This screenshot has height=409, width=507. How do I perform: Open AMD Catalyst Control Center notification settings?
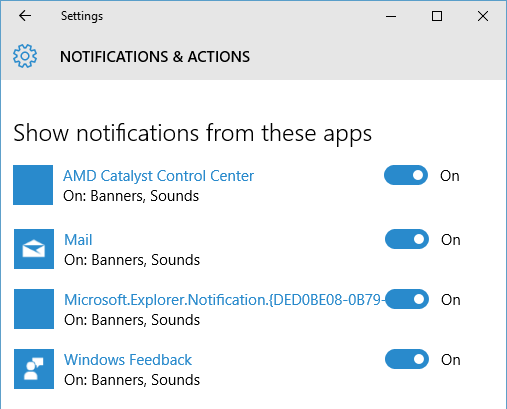[158, 176]
